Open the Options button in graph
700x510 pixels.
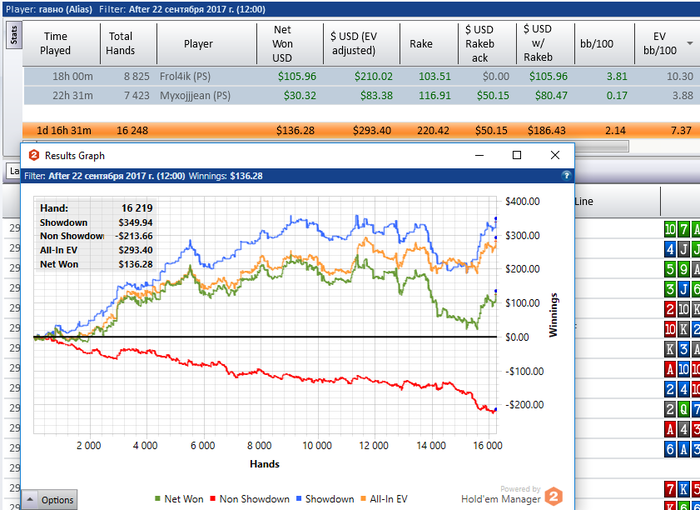pyautogui.click(x=50, y=500)
